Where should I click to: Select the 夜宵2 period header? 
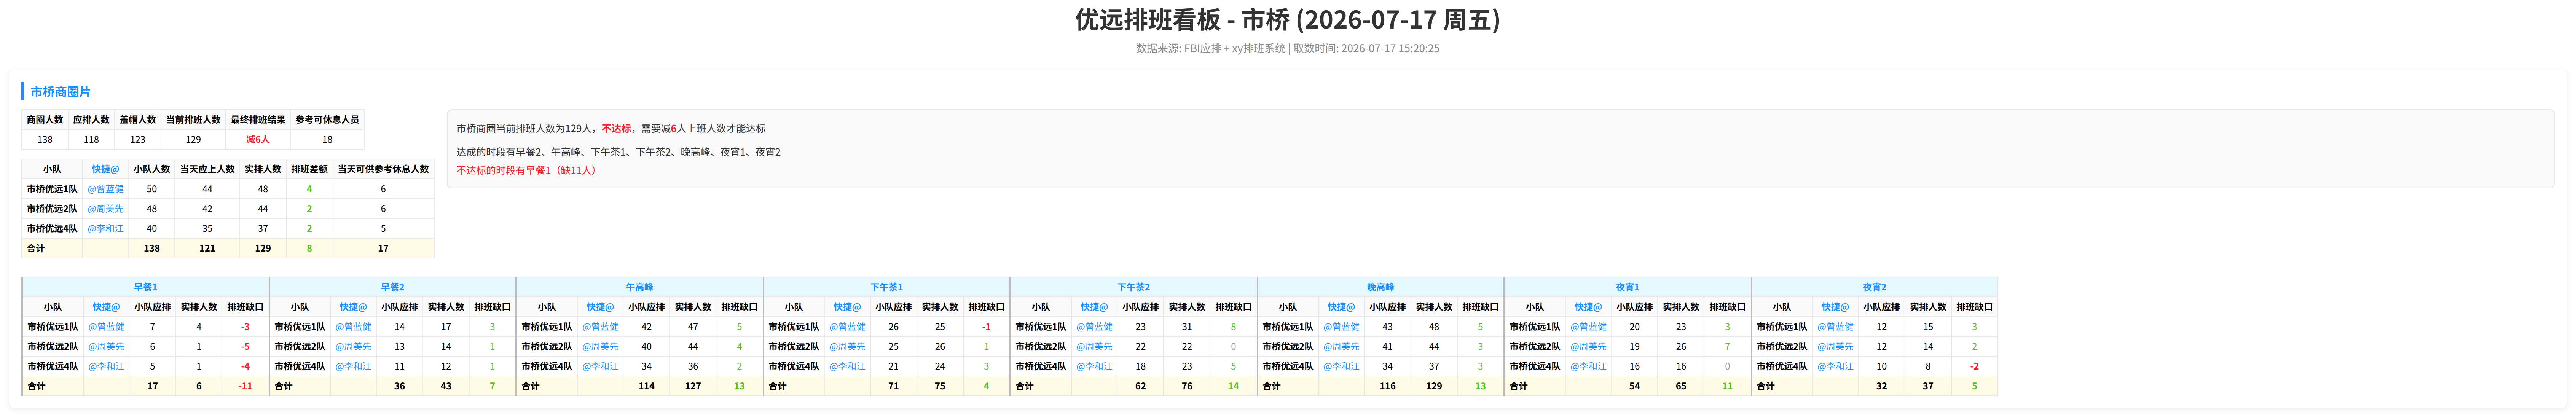coord(1875,287)
